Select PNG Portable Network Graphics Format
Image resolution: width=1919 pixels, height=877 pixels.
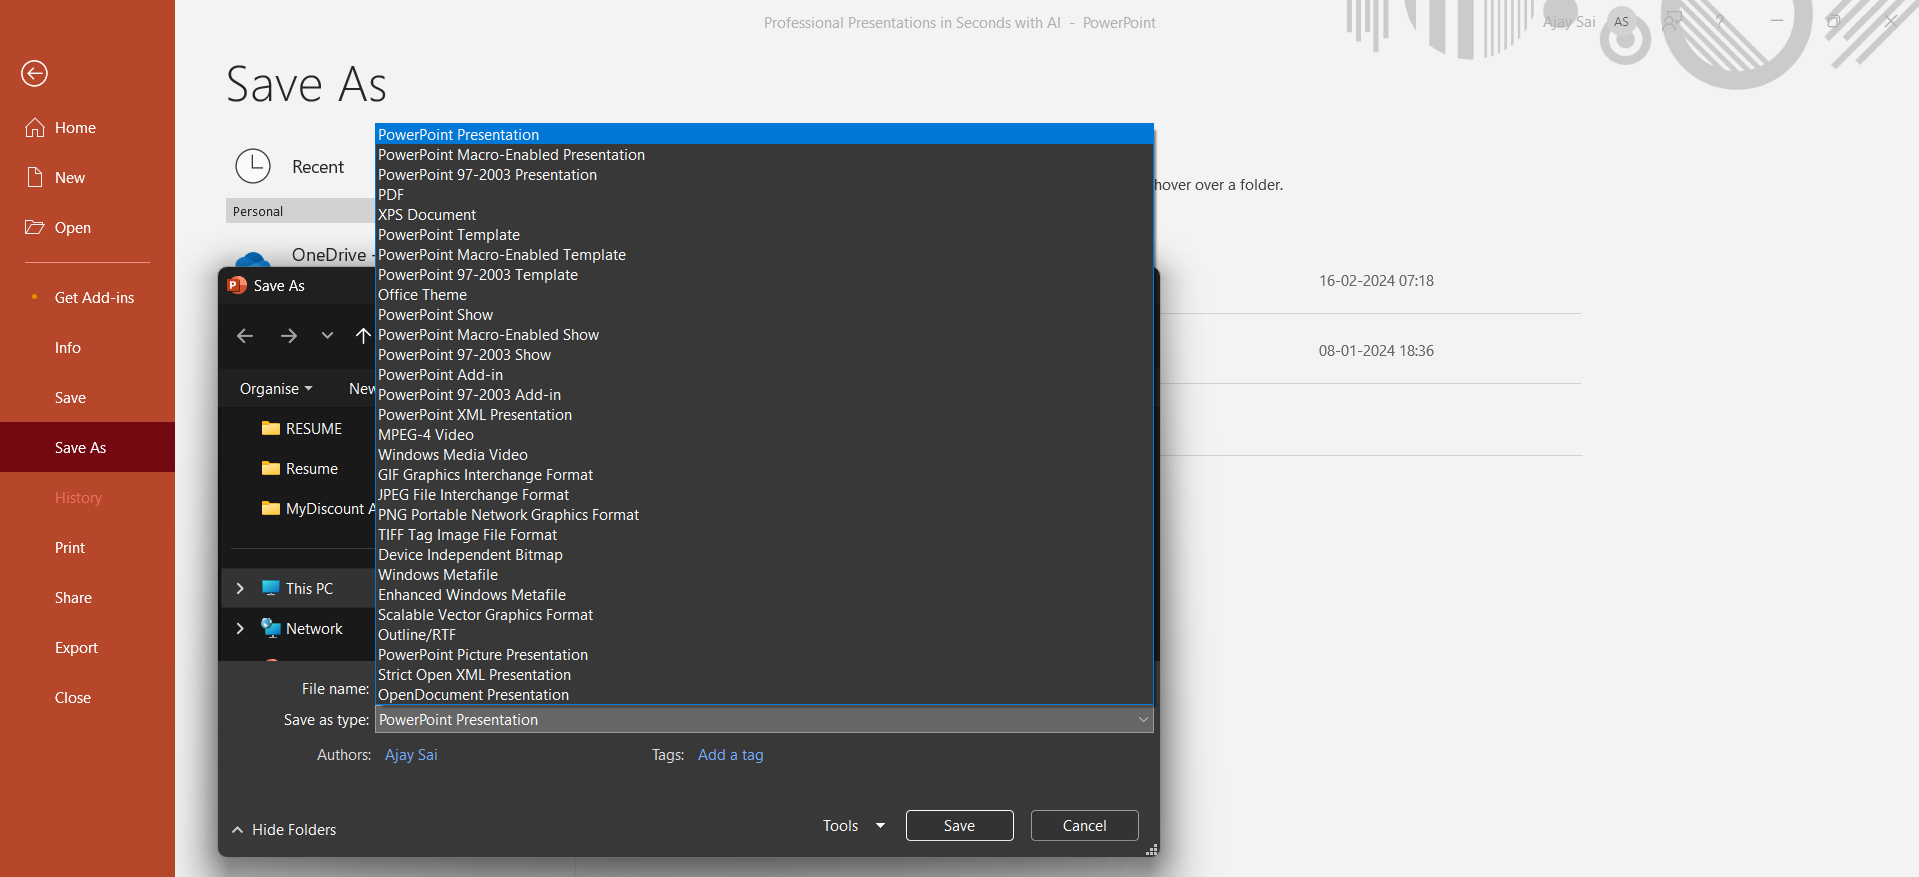point(764,515)
